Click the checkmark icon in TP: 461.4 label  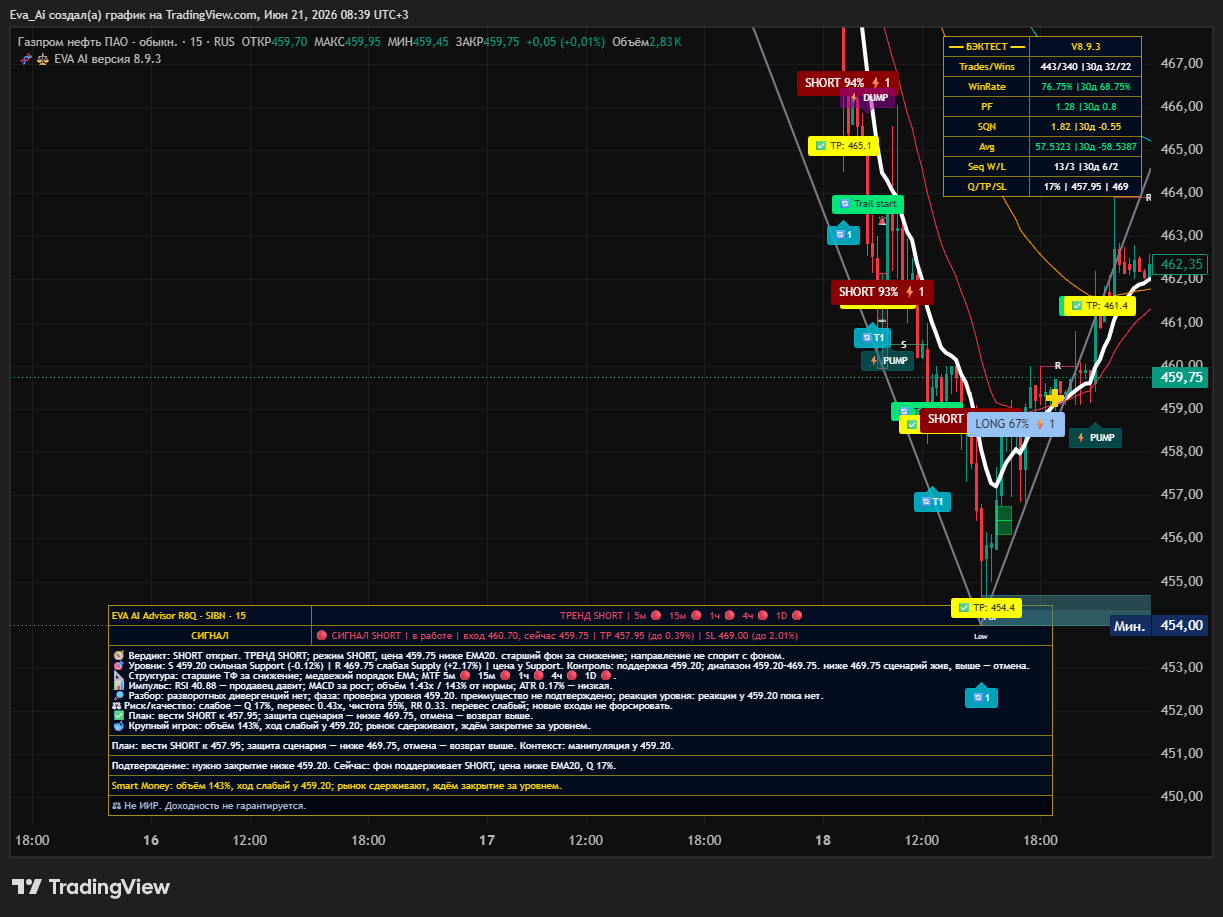[1077, 306]
